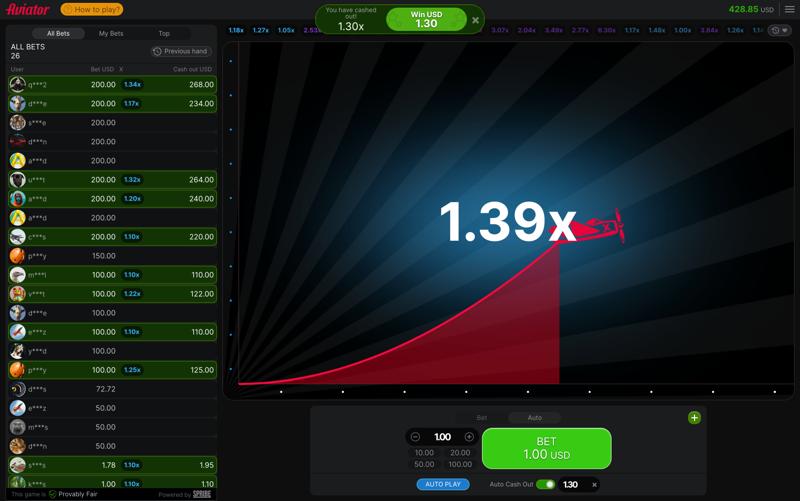Toggle Auto Cash Out switch

(545, 484)
